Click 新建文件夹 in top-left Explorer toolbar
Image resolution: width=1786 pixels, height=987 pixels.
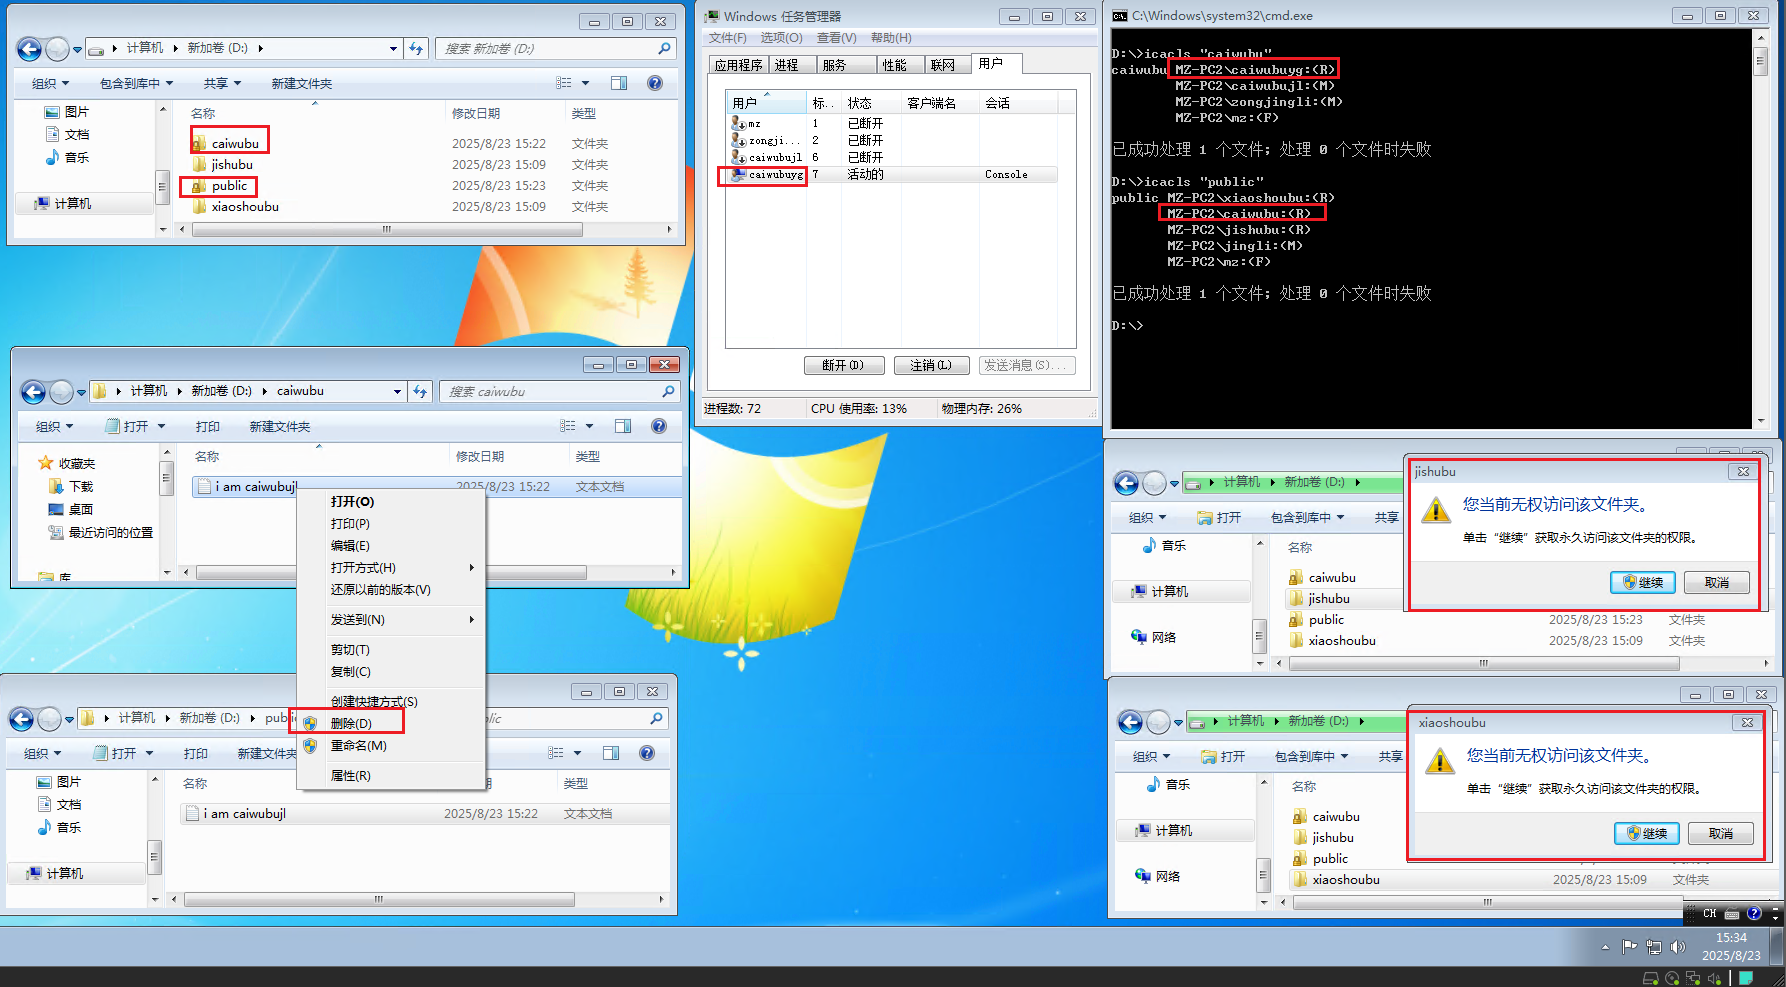(302, 84)
